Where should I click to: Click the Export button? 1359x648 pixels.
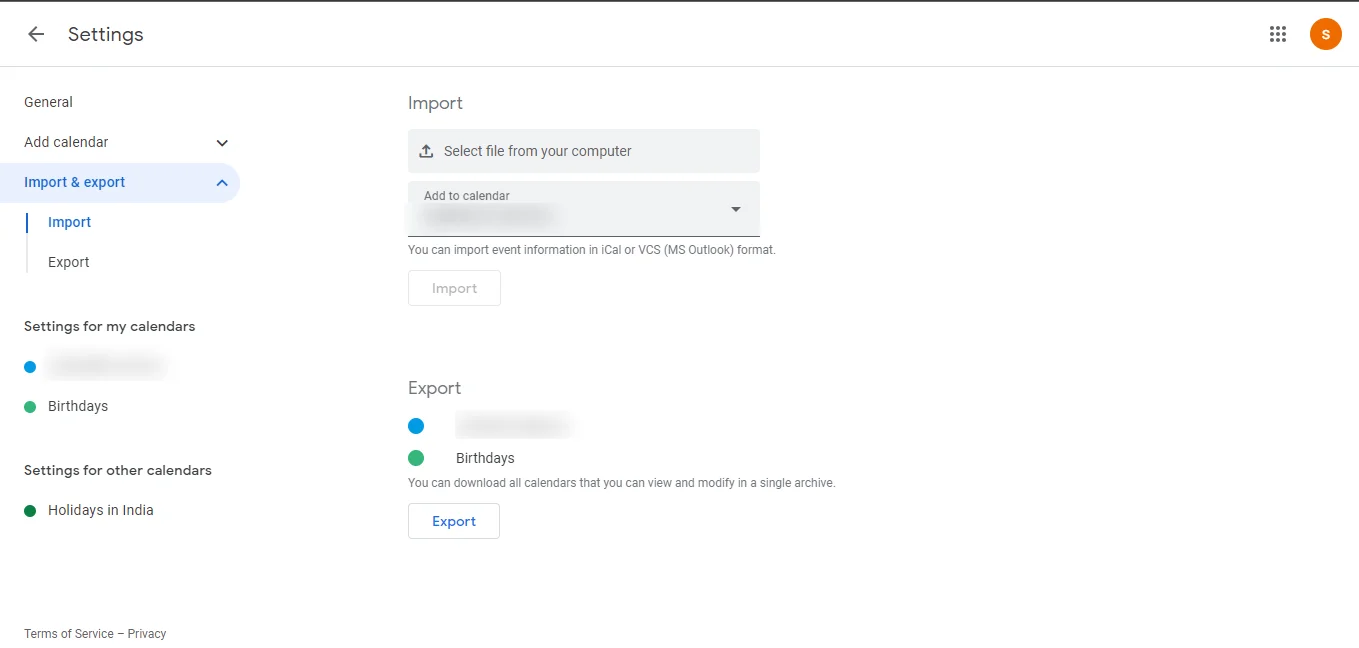(454, 521)
